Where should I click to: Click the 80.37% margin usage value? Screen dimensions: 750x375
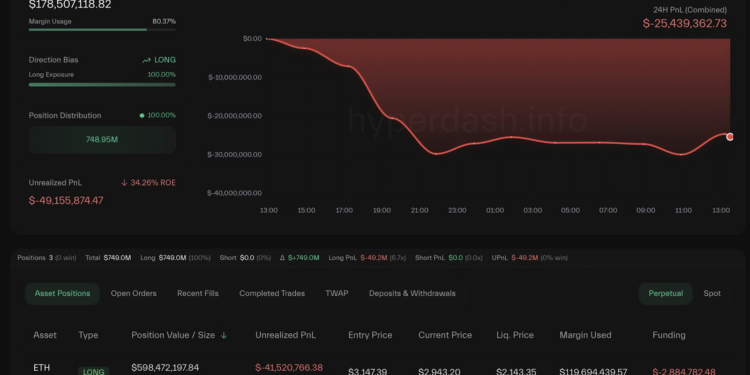tap(164, 22)
